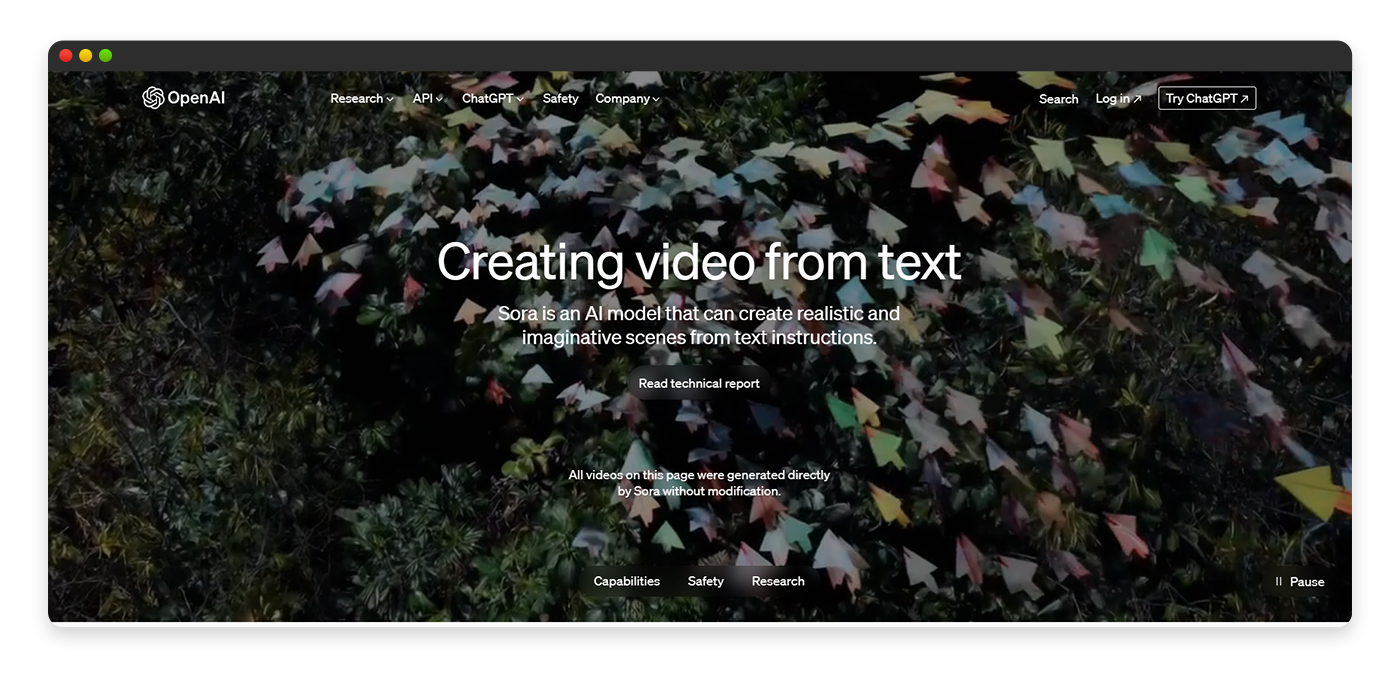Click the green maximize window button
1400x700 pixels.
[x=106, y=56]
